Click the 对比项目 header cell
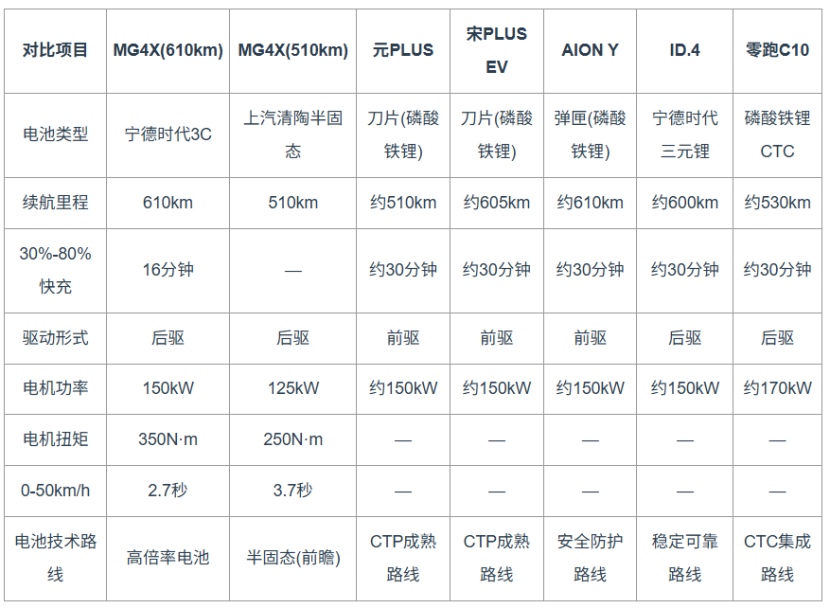Viewport: 830px width, 608px height. click(55, 51)
